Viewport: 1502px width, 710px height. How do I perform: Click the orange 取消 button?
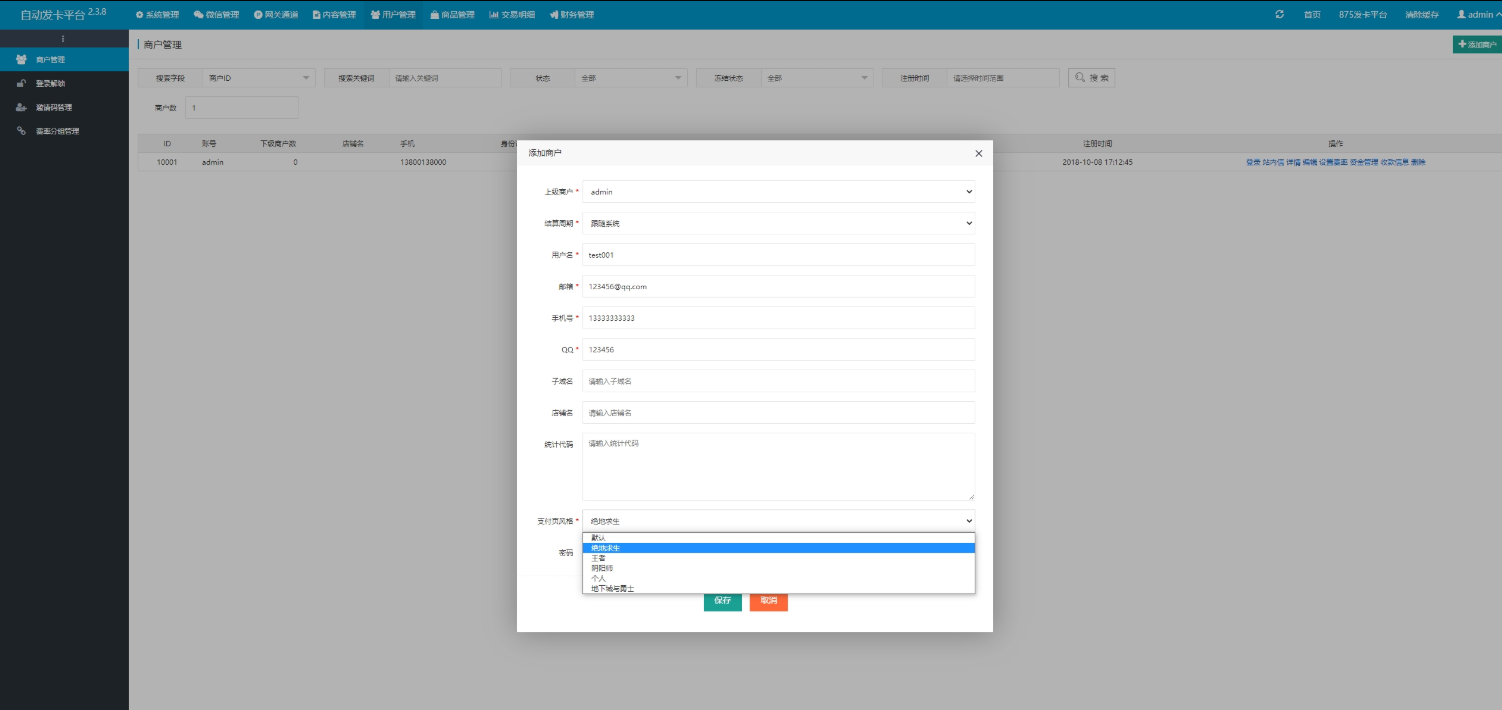[768, 601]
